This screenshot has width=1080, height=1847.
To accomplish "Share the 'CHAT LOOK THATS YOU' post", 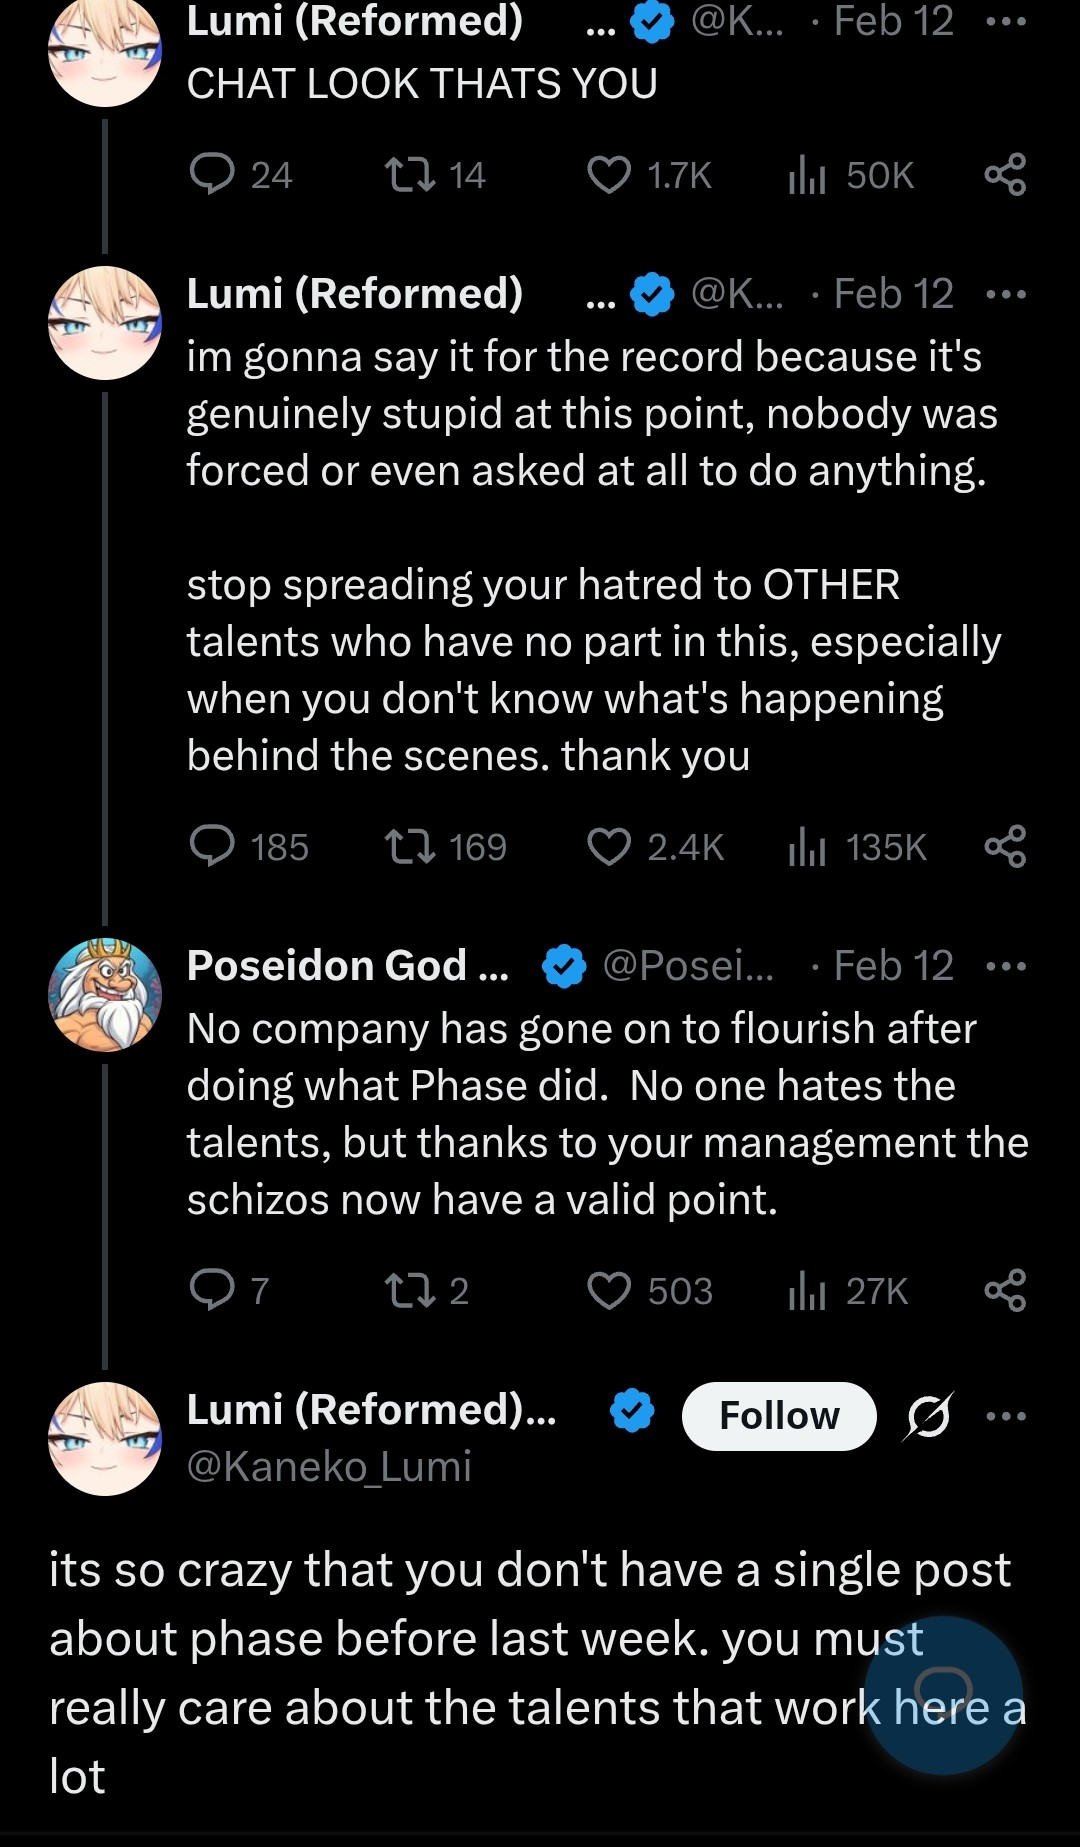I will tap(1005, 175).
